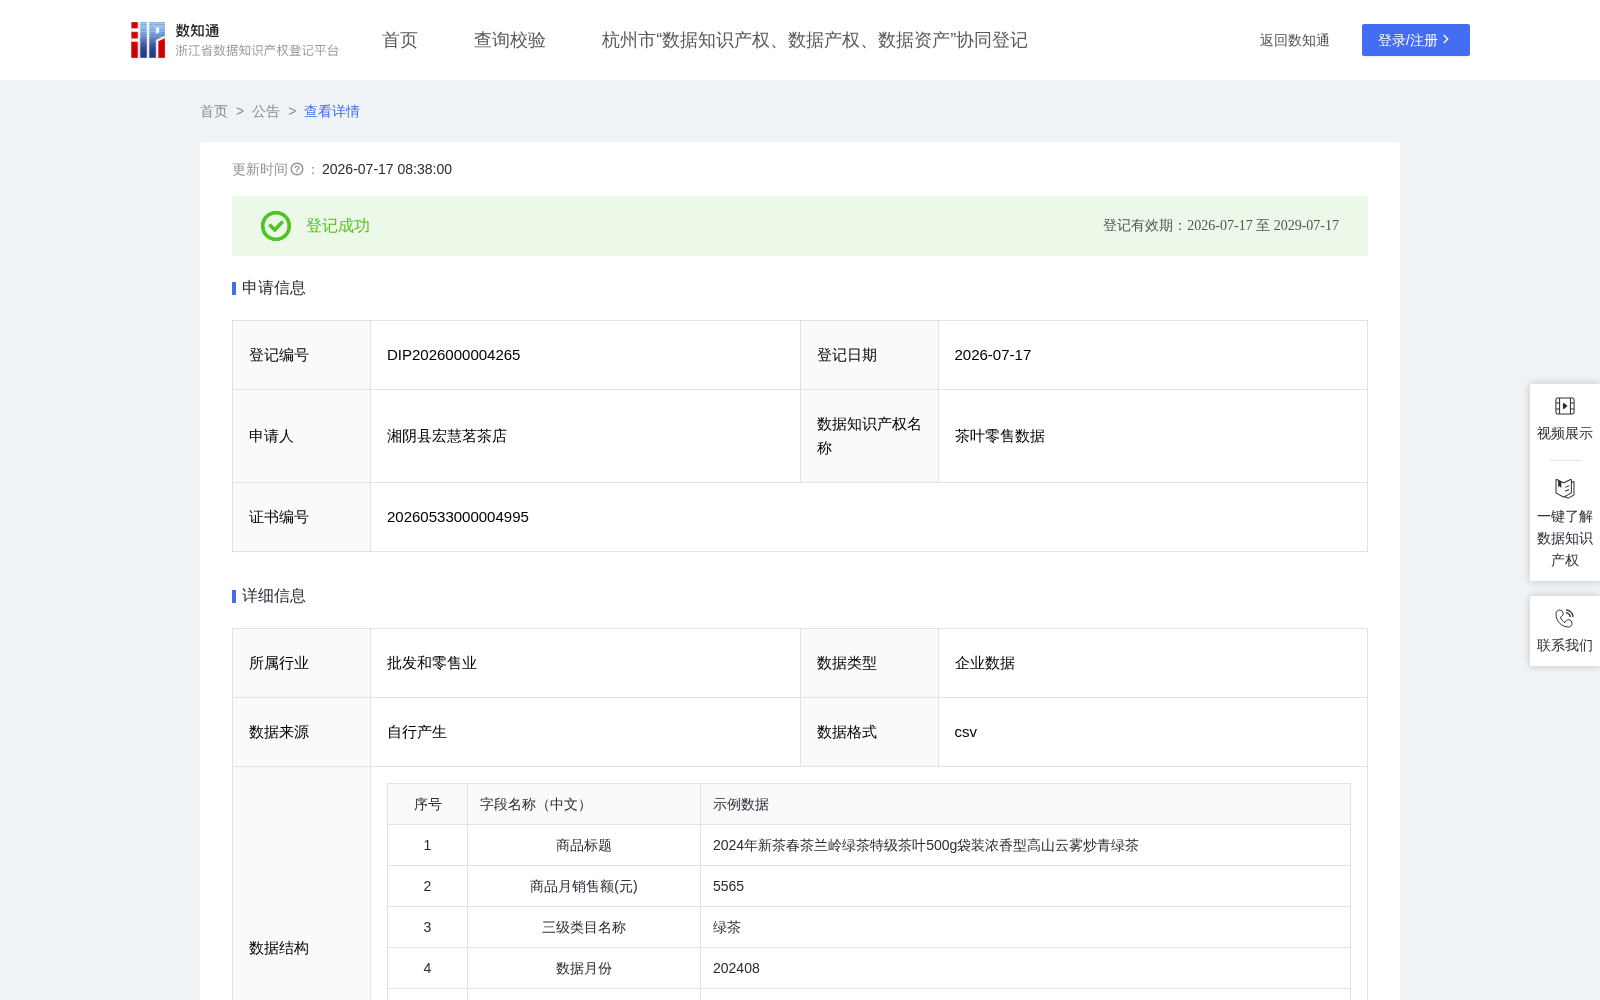This screenshot has width=1600, height=1000.
Task: Select registration number DIP2026000004265
Action: [454, 355]
